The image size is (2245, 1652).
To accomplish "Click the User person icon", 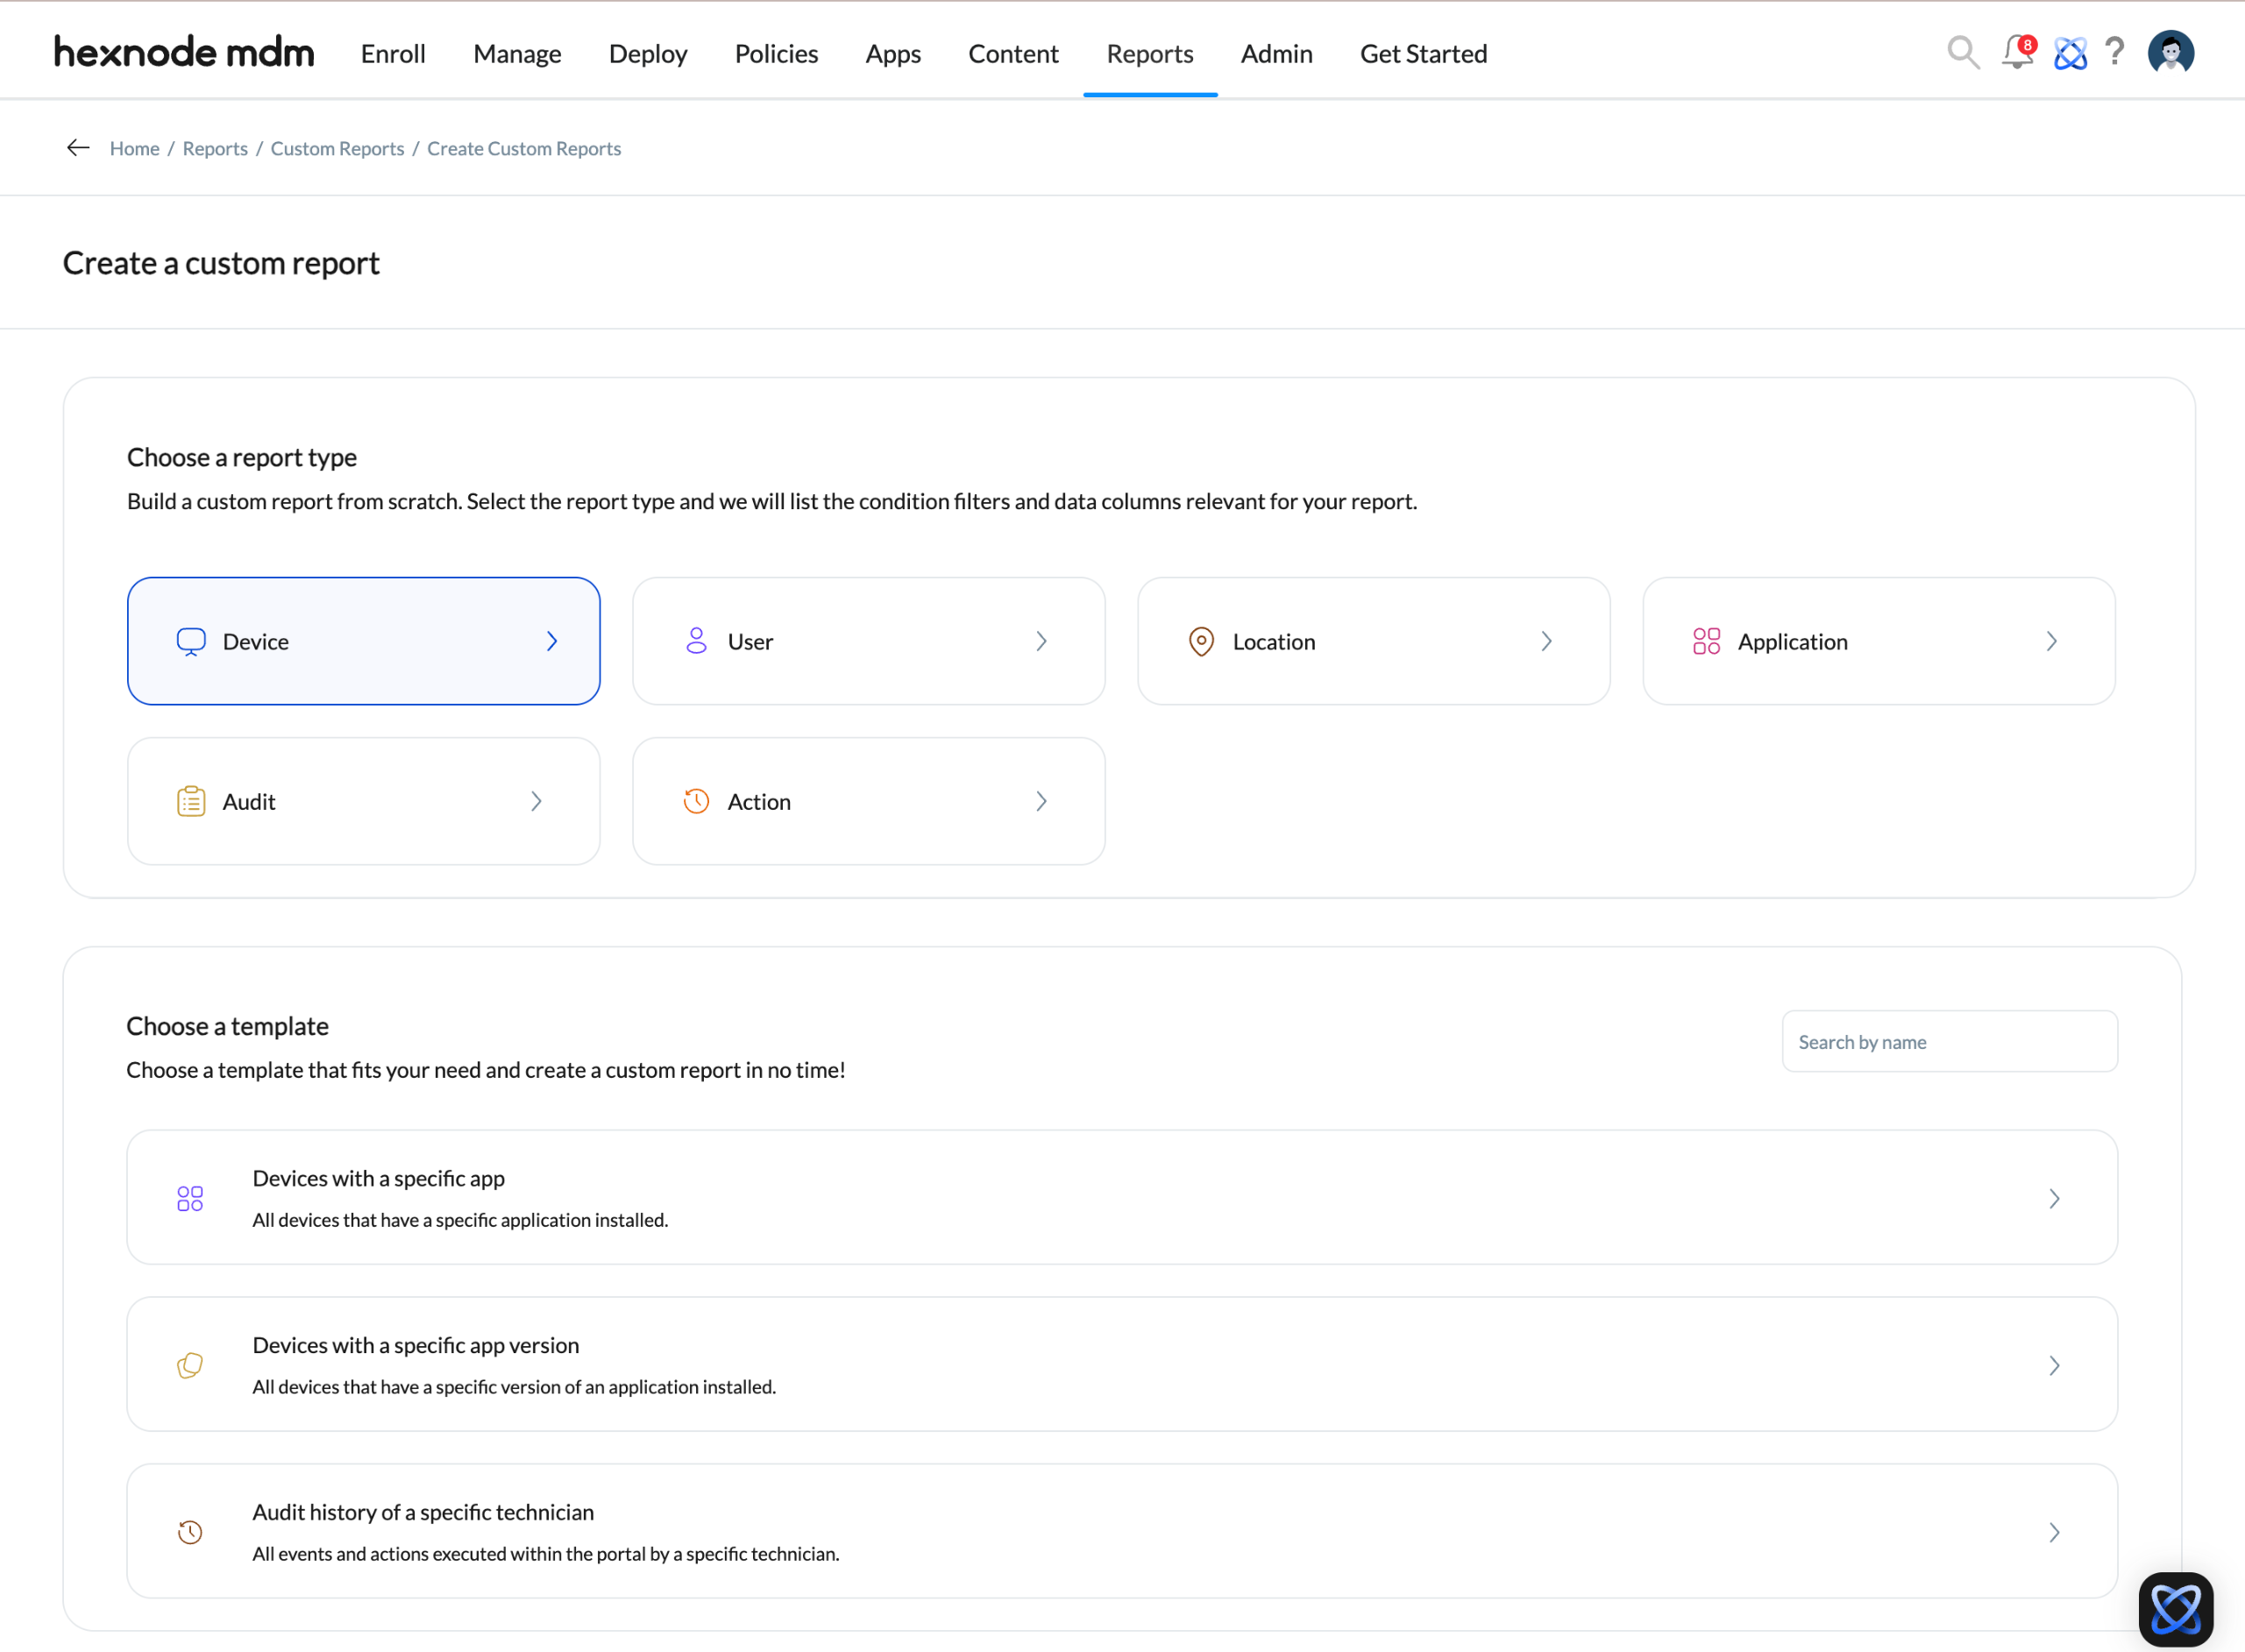I will click(696, 641).
